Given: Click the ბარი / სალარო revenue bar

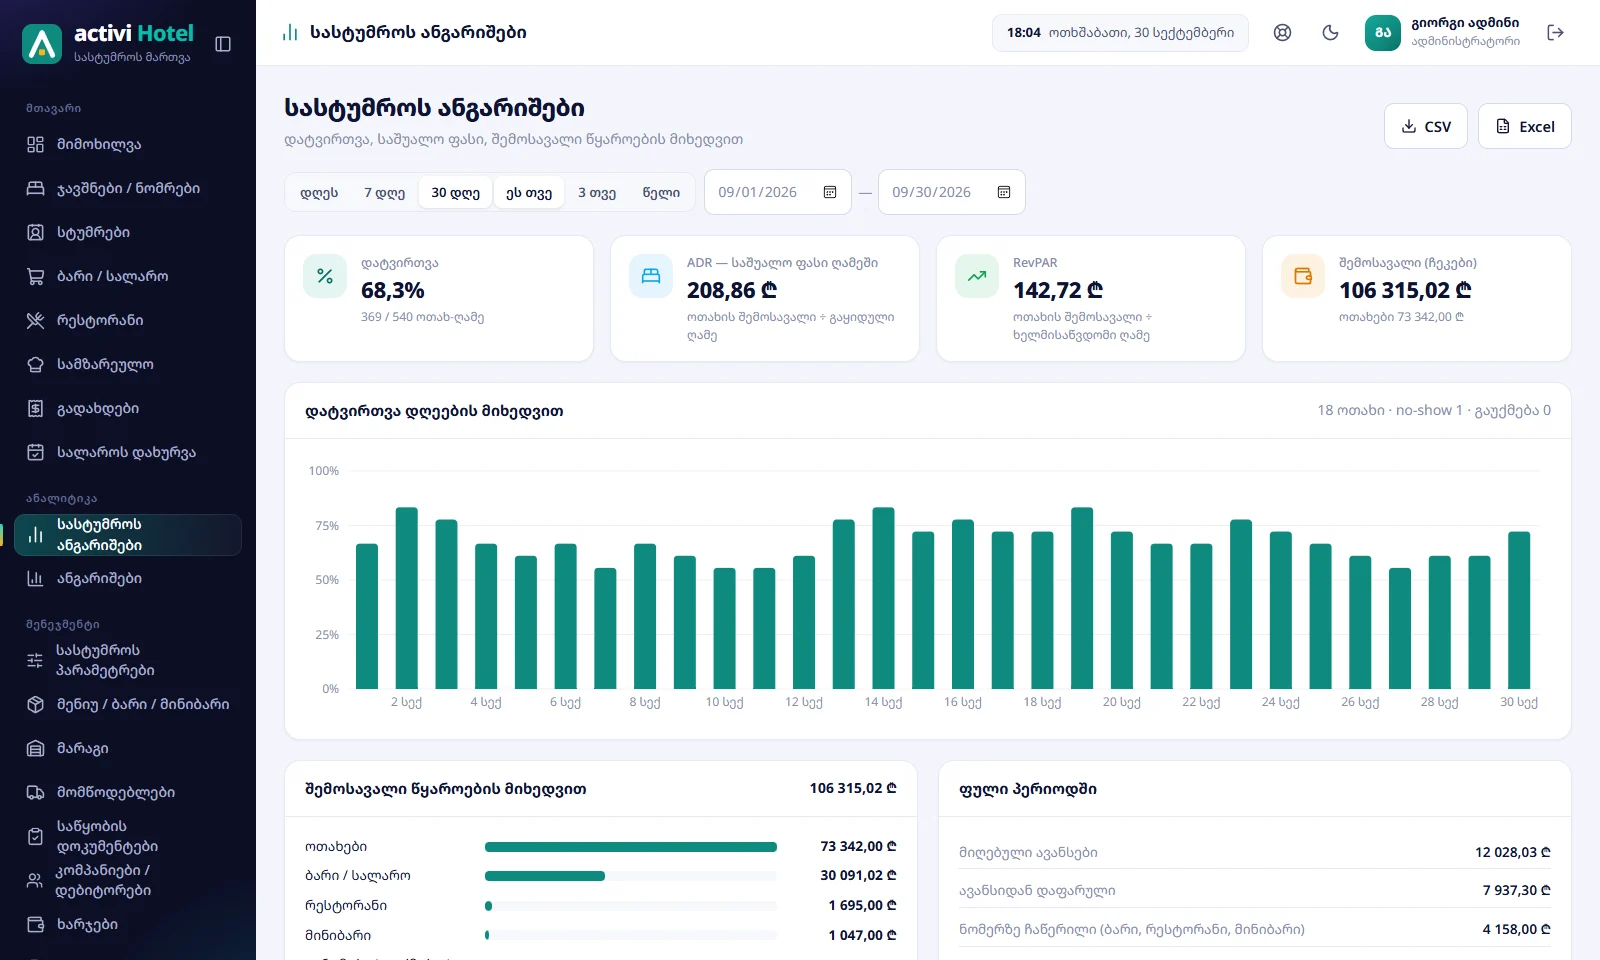Looking at the screenshot, I should [x=631, y=876].
